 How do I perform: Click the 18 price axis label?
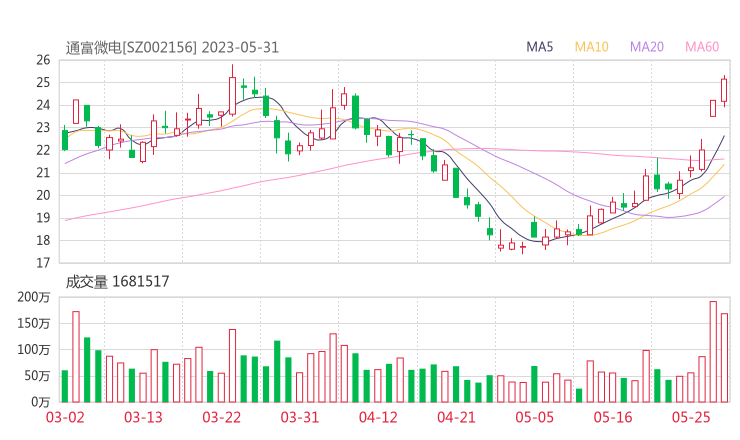tap(43, 240)
